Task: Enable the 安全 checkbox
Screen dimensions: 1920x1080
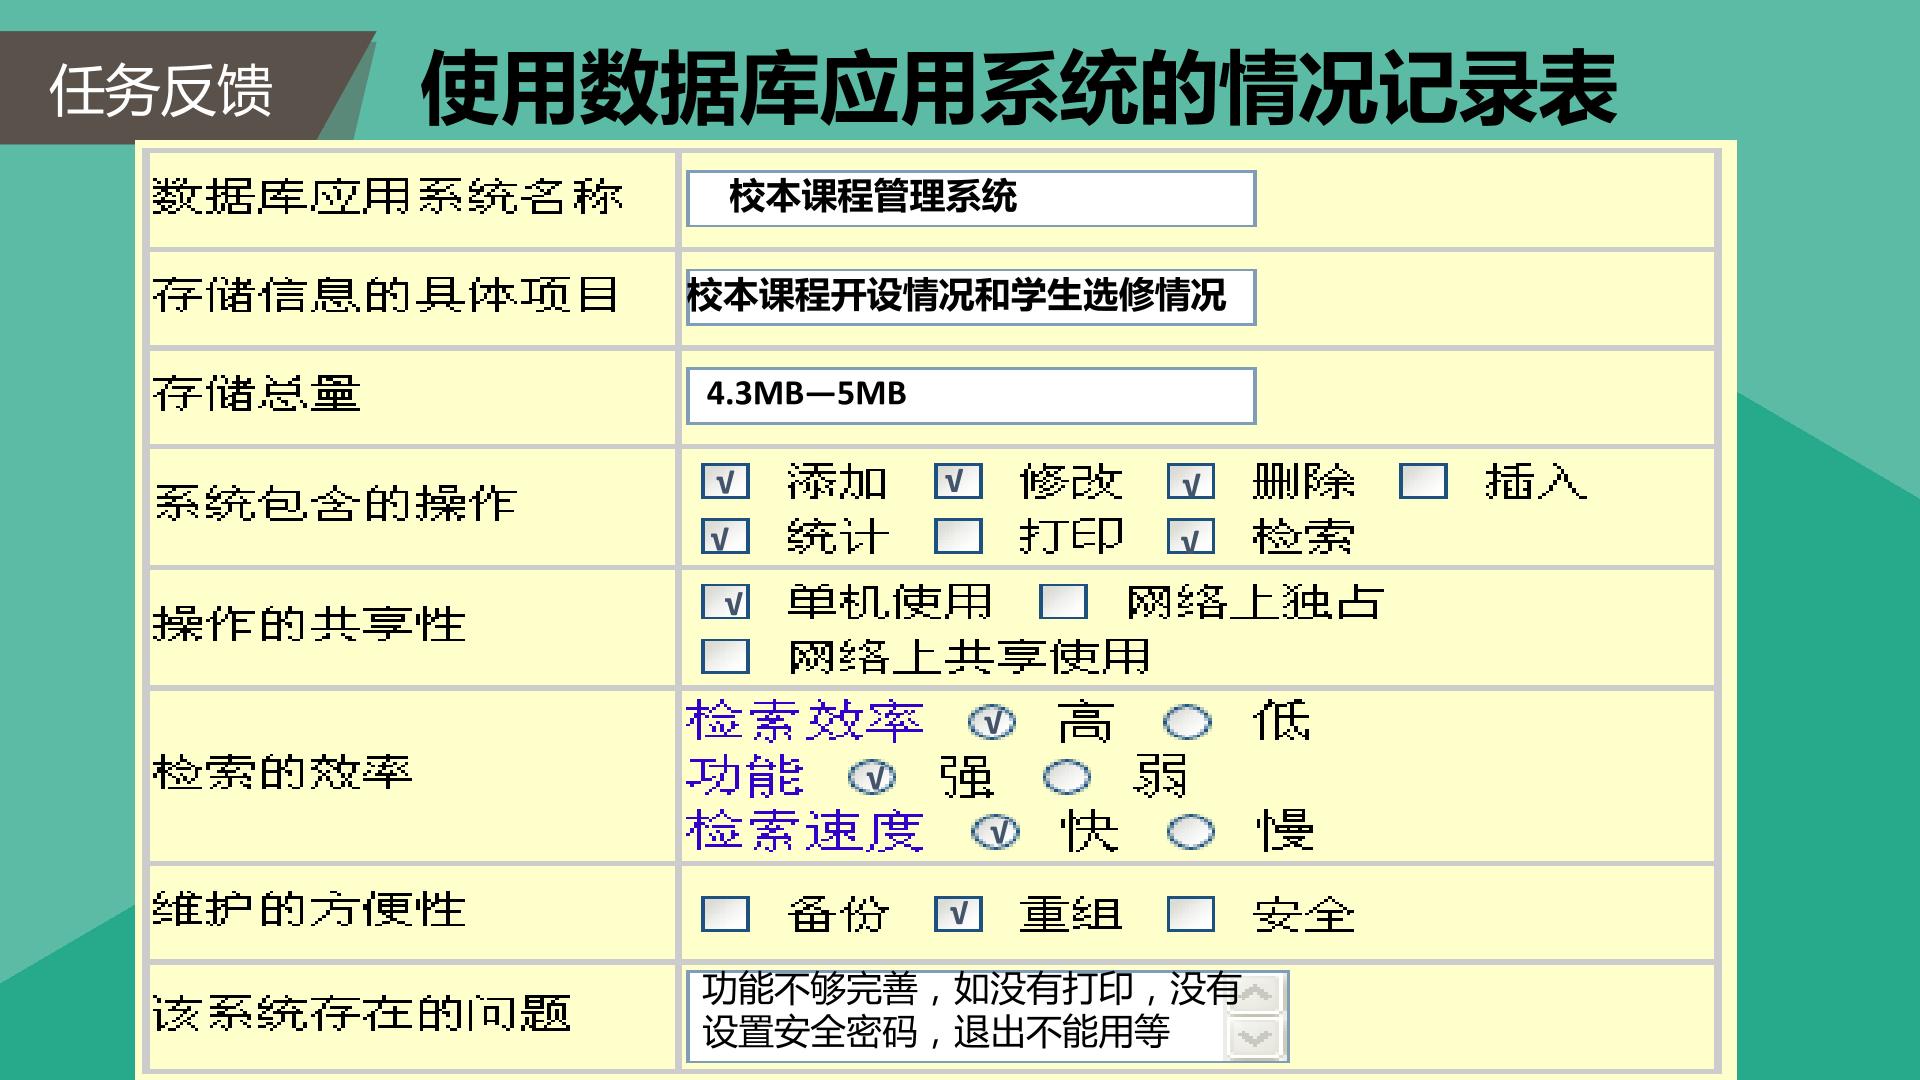Action: 1190,913
